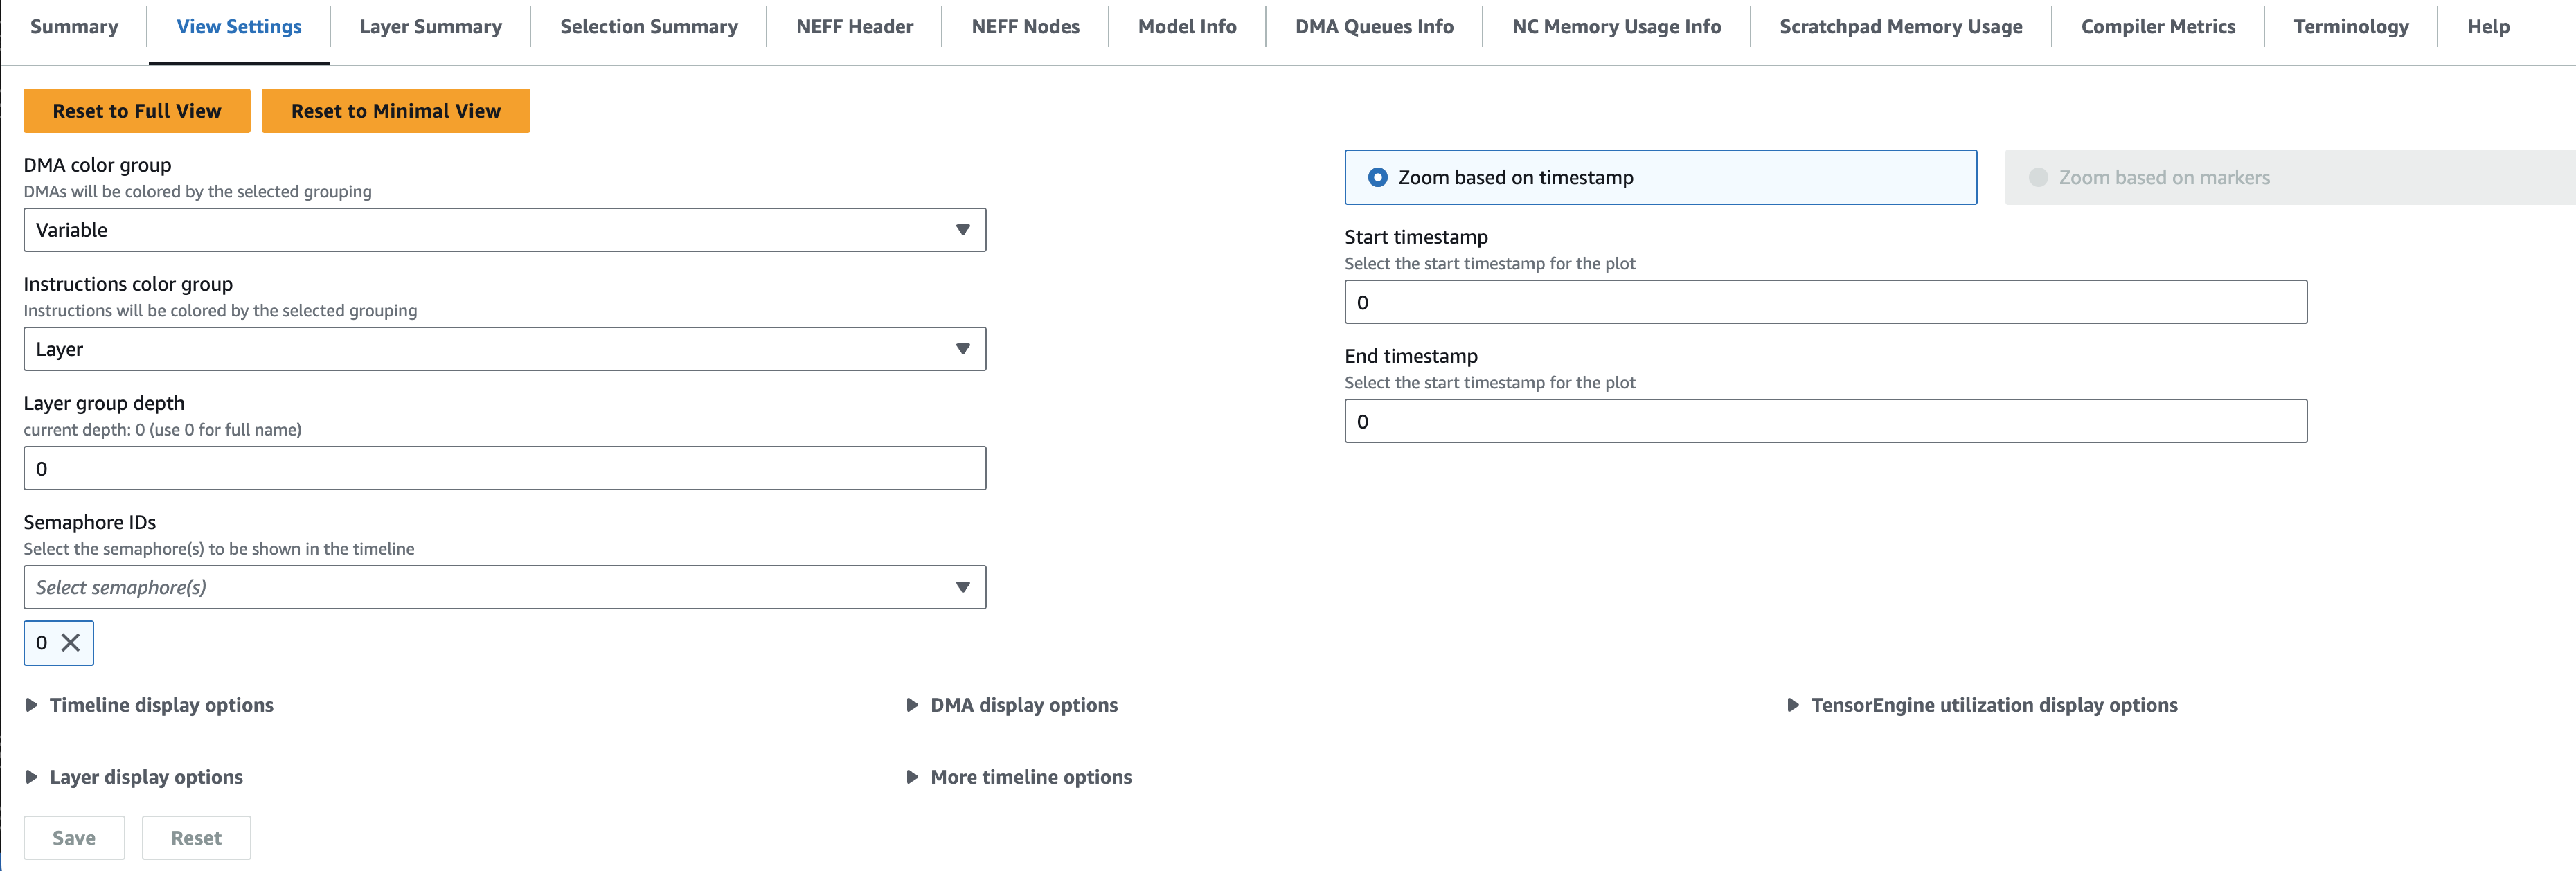Image resolution: width=2576 pixels, height=871 pixels.
Task: Open the Compiler Metrics tab
Action: click(2158, 26)
